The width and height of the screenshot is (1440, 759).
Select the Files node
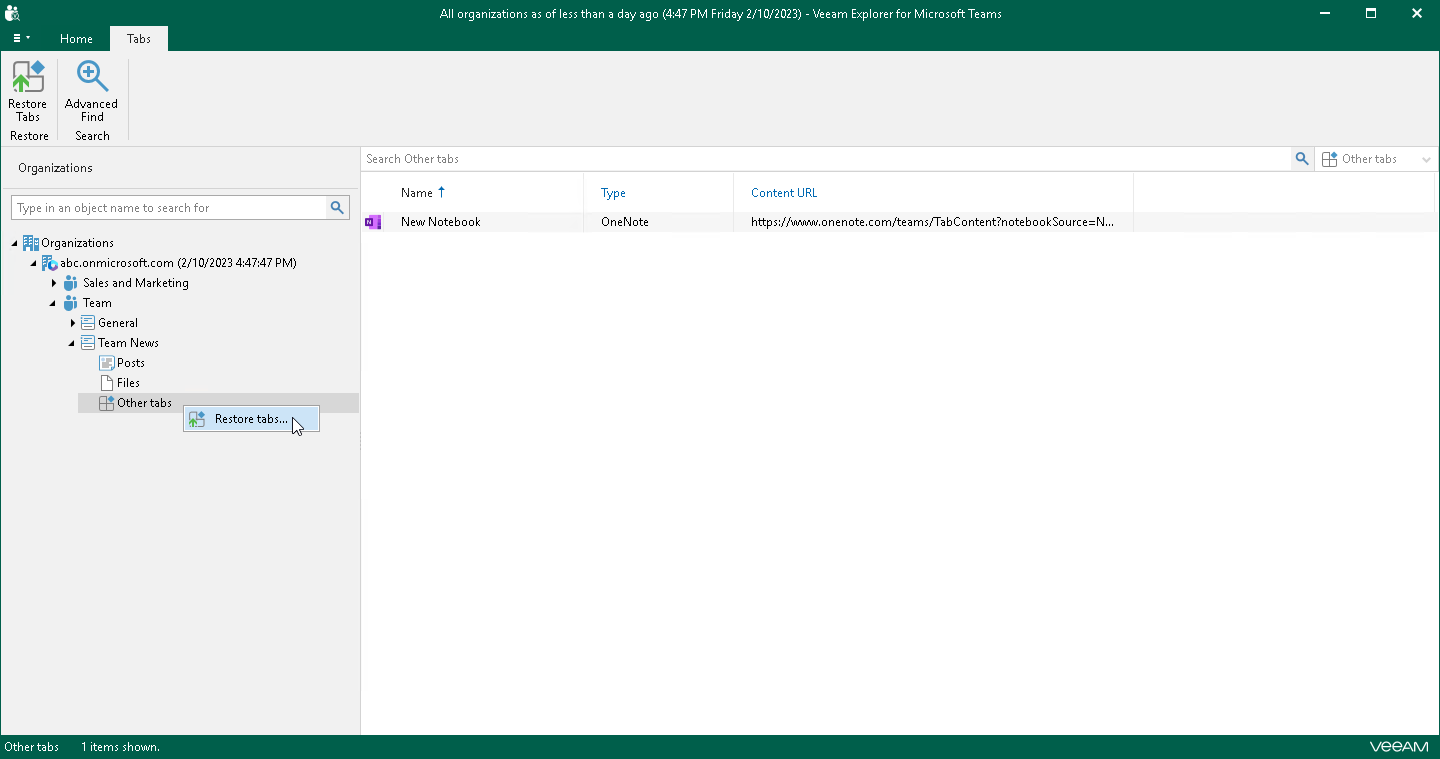tap(128, 383)
